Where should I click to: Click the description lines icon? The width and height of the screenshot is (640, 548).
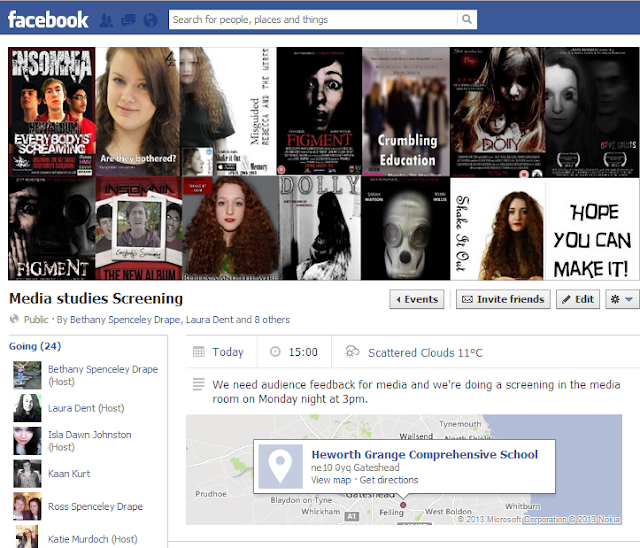point(198,384)
